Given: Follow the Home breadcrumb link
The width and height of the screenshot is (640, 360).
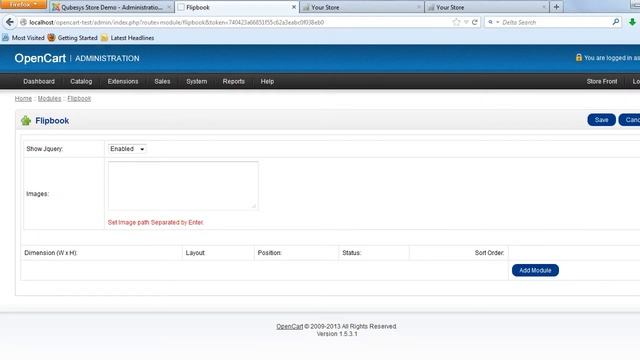Looking at the screenshot, I should click(23, 98).
